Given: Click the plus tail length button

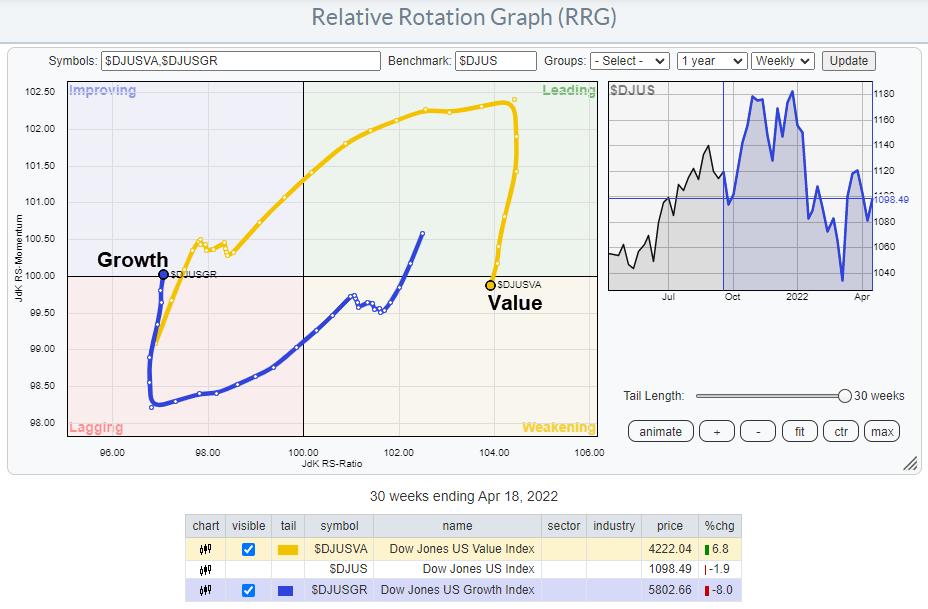Looking at the screenshot, I should 717,431.
